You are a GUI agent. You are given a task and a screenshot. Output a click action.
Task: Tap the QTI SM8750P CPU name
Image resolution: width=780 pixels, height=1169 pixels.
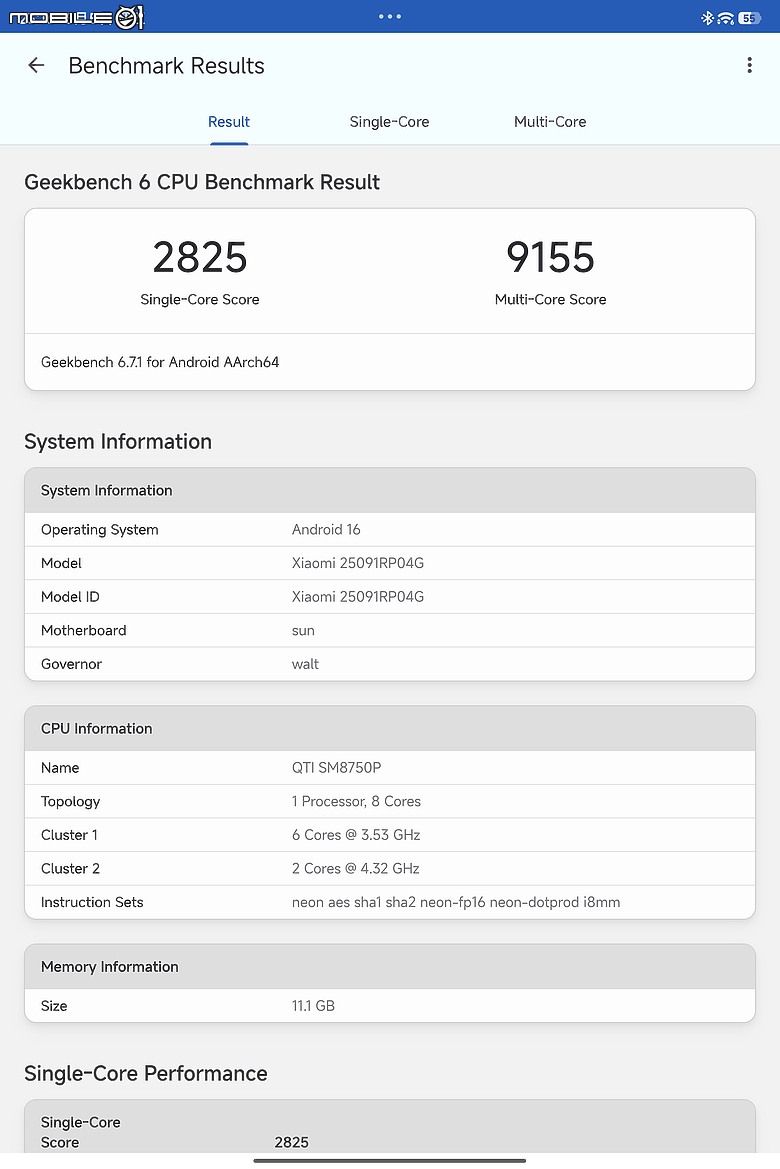[x=336, y=767]
